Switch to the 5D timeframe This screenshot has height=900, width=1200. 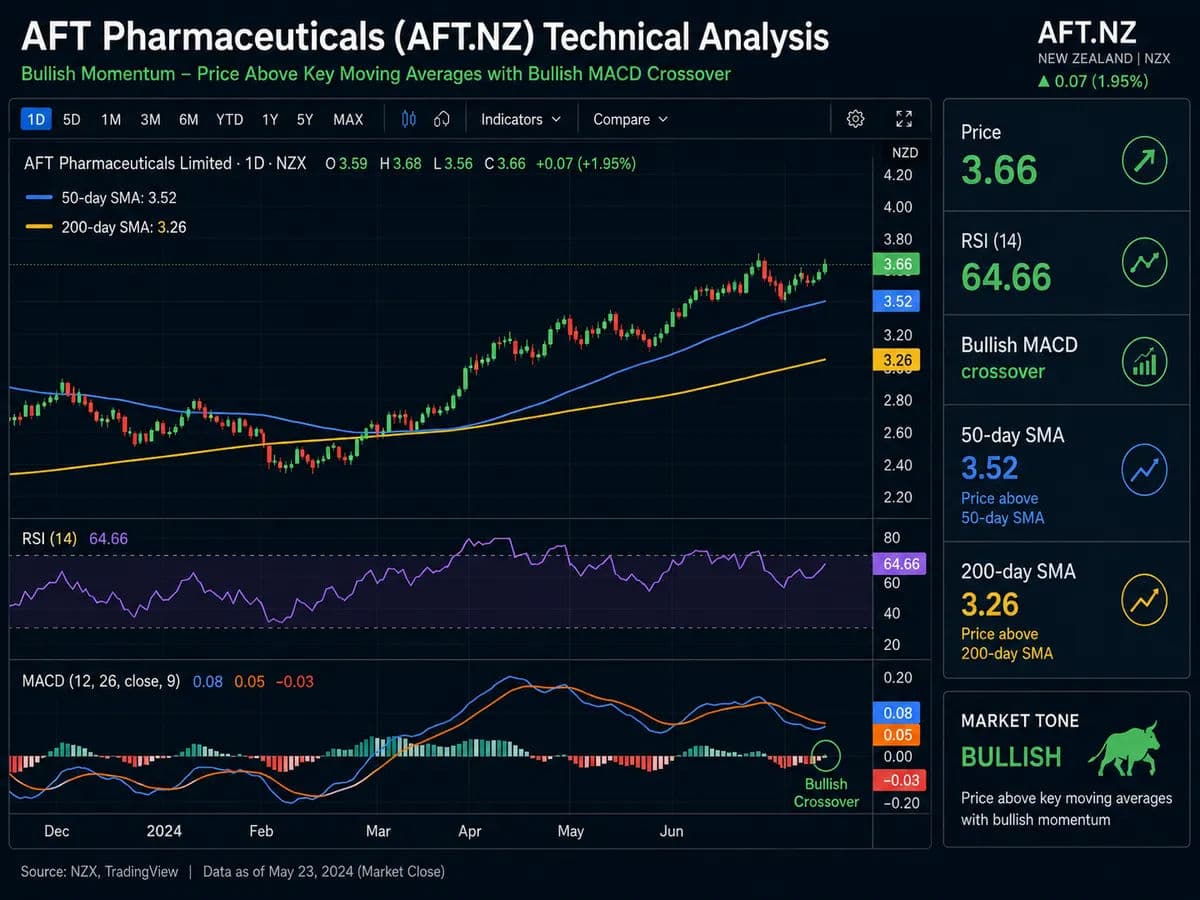tap(72, 119)
